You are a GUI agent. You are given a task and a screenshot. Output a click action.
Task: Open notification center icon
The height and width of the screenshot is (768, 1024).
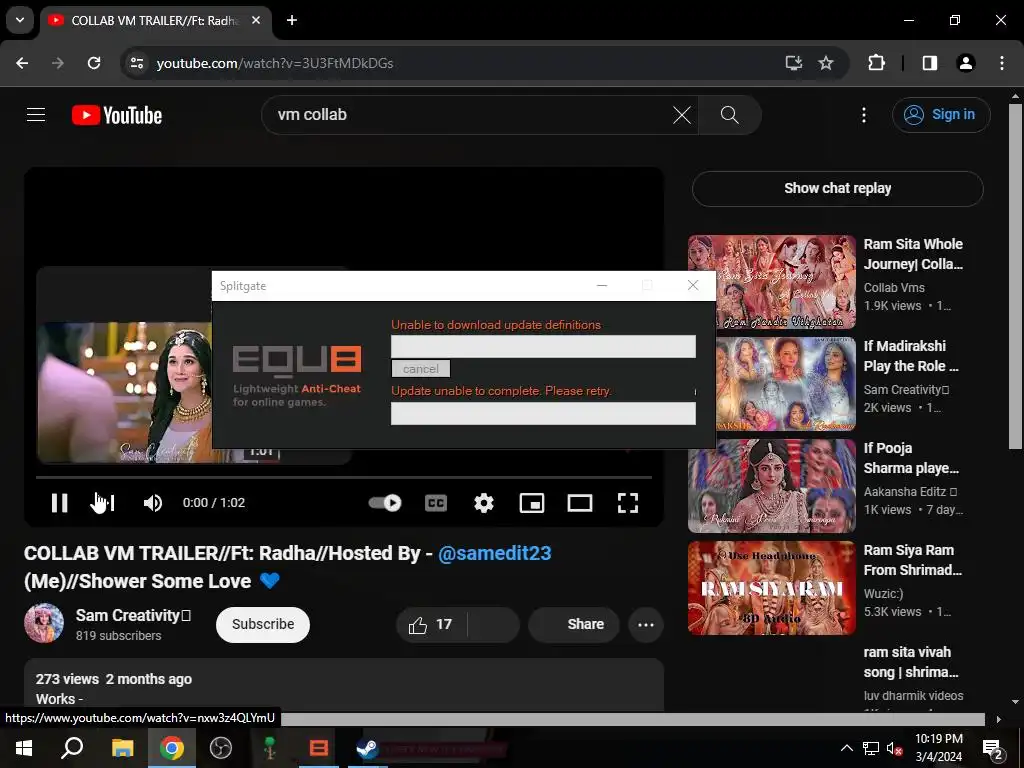click(993, 748)
